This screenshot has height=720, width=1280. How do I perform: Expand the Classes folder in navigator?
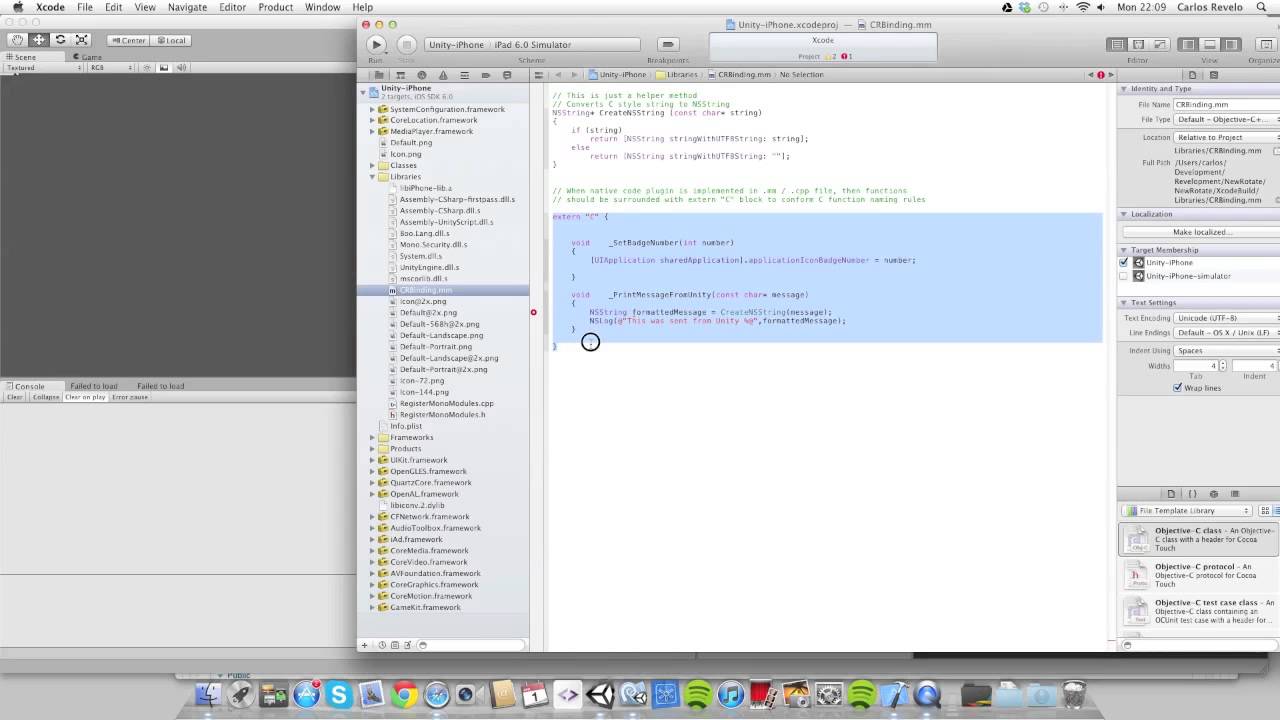pos(373,165)
